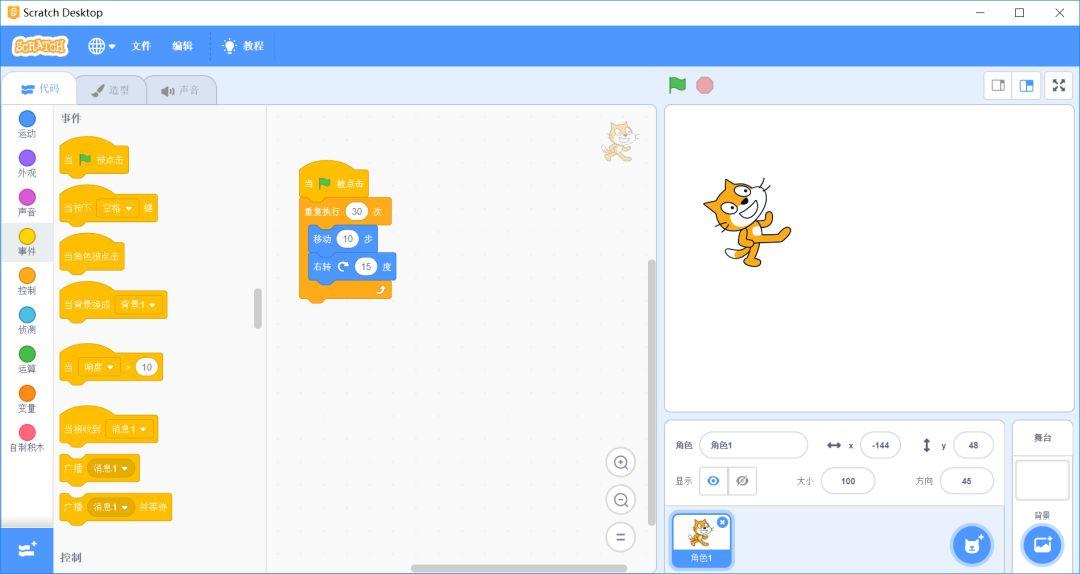Screen dimensions: 1080x574
Task: Switch to the 造型 tab
Action: [111, 90]
